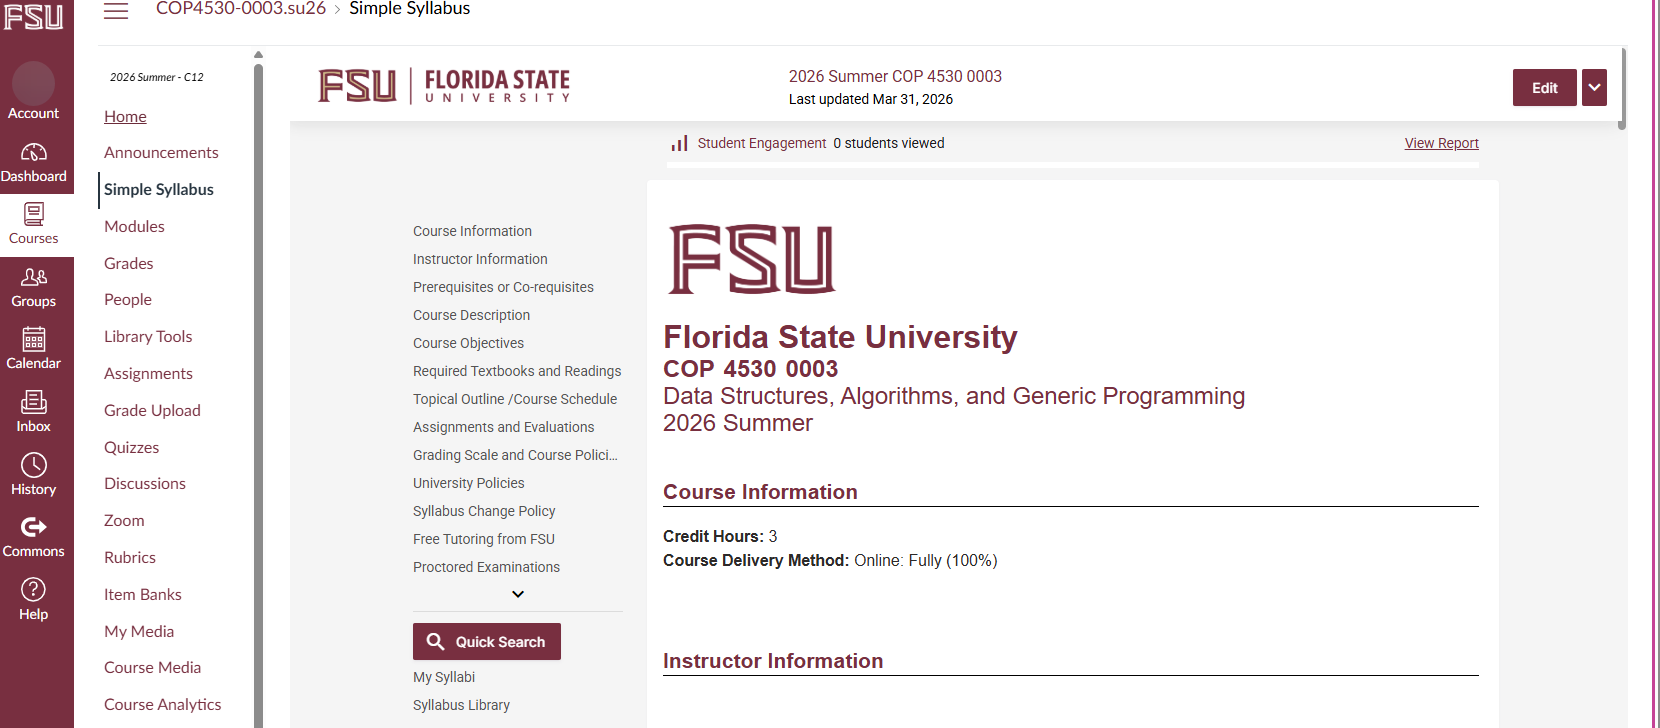Click the '0 students viewed' text
The height and width of the screenshot is (728, 1660).
click(888, 143)
